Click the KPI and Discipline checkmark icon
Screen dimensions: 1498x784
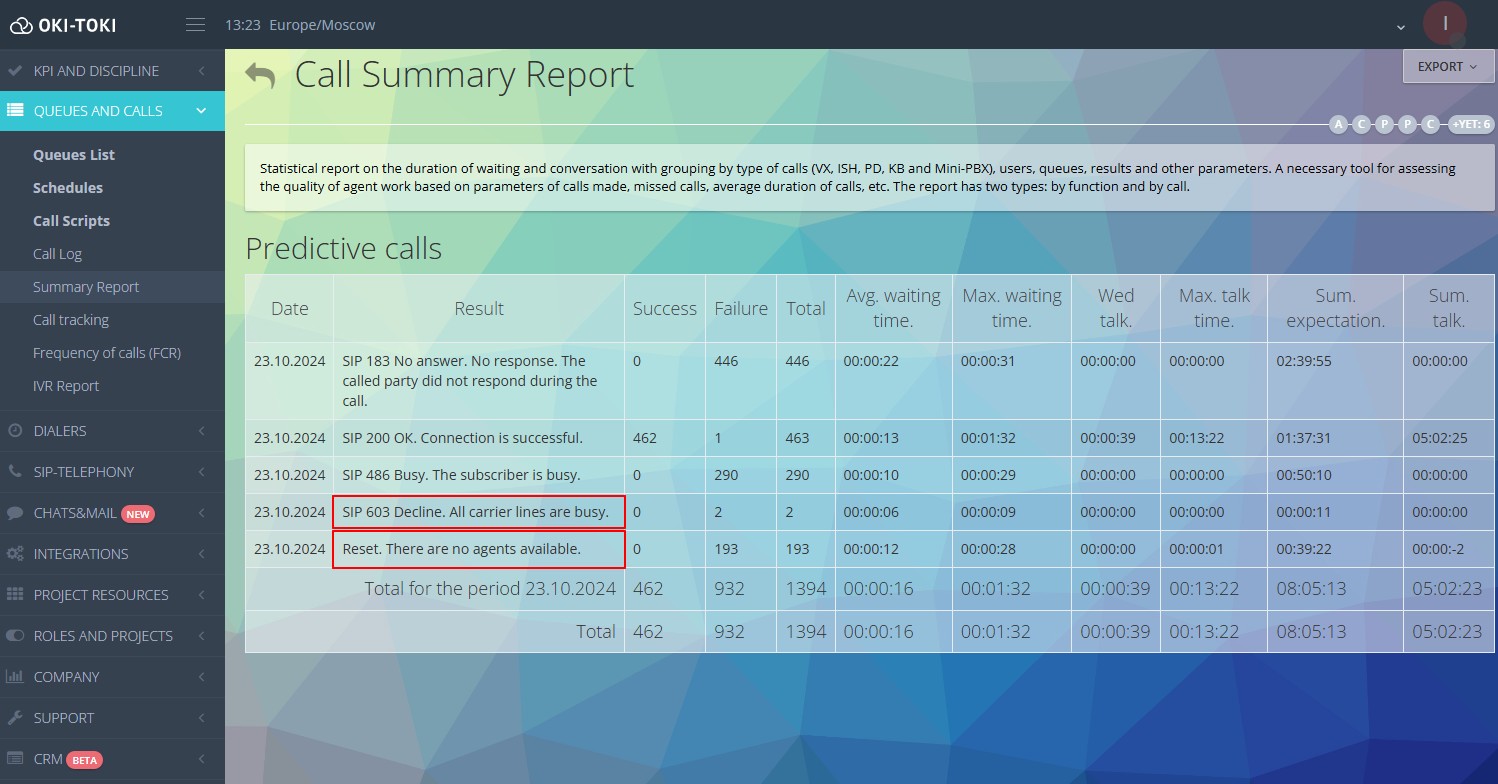click(14, 71)
